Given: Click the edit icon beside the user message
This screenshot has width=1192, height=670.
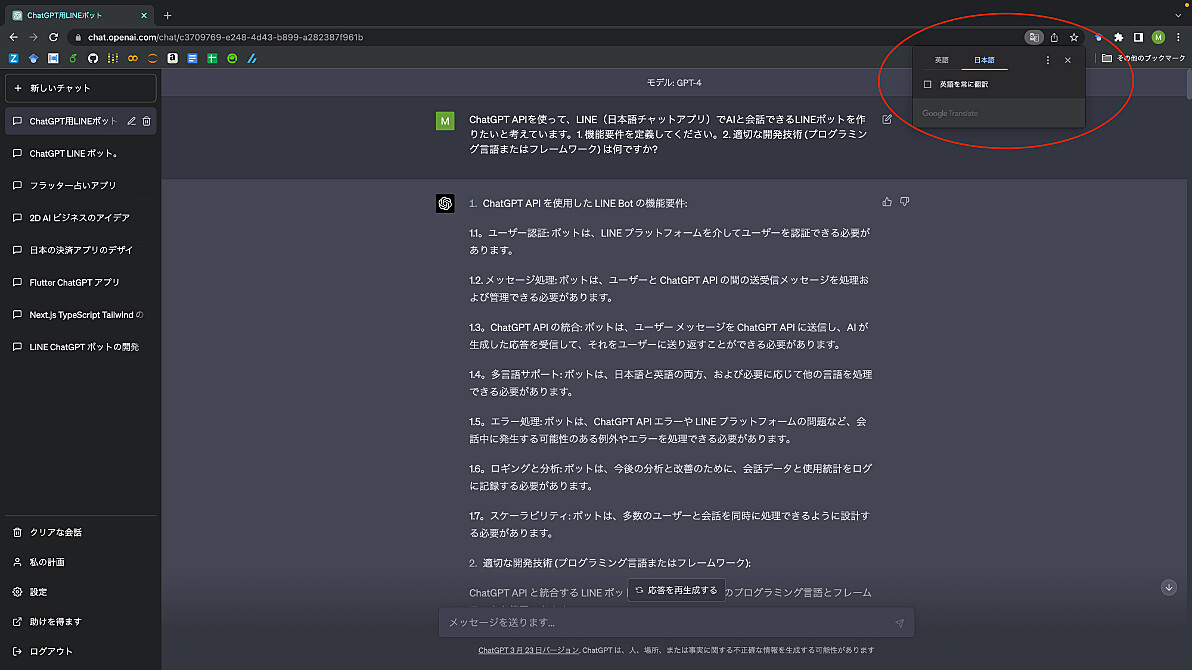Looking at the screenshot, I should pyautogui.click(x=886, y=119).
